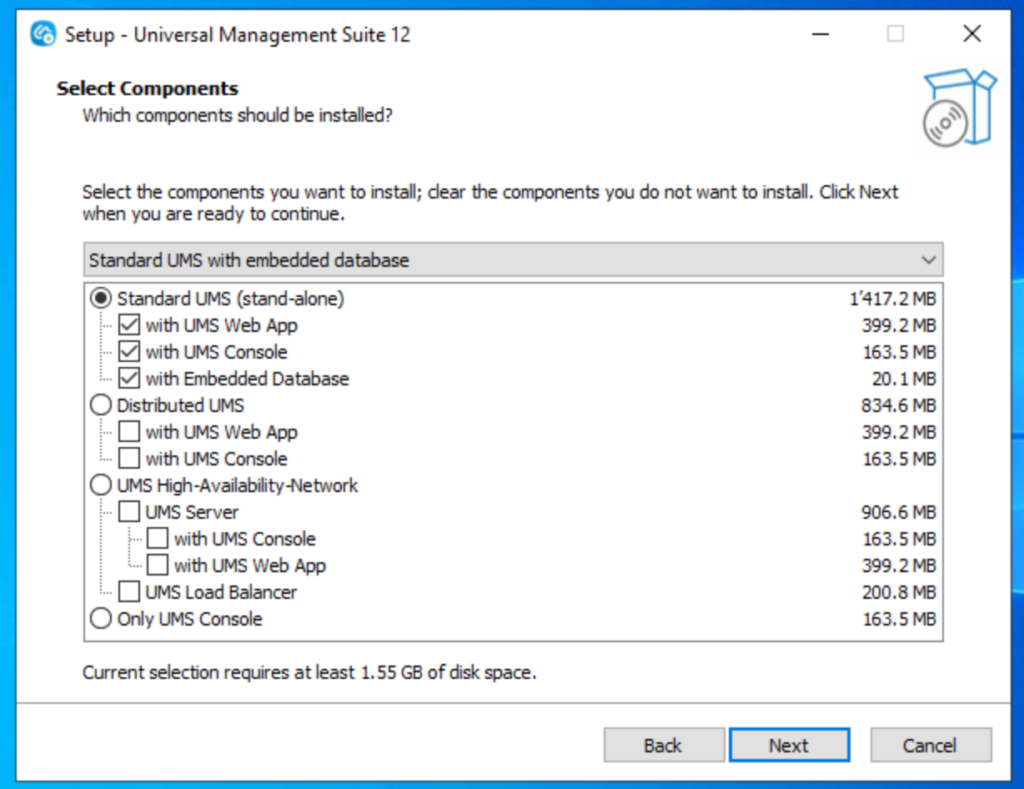This screenshot has height=789, width=1024.
Task: Enable UMS Web App under Distributed UMS
Action: point(129,432)
